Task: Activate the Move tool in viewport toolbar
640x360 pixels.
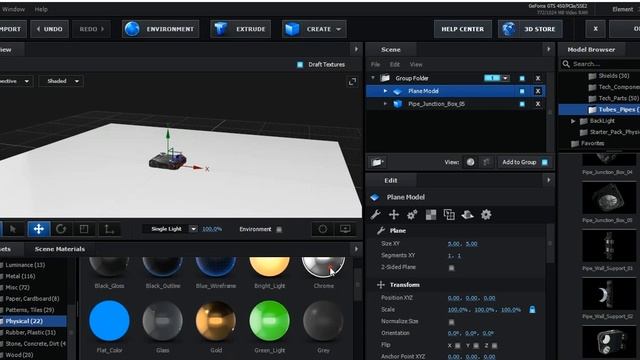Action: [x=38, y=229]
